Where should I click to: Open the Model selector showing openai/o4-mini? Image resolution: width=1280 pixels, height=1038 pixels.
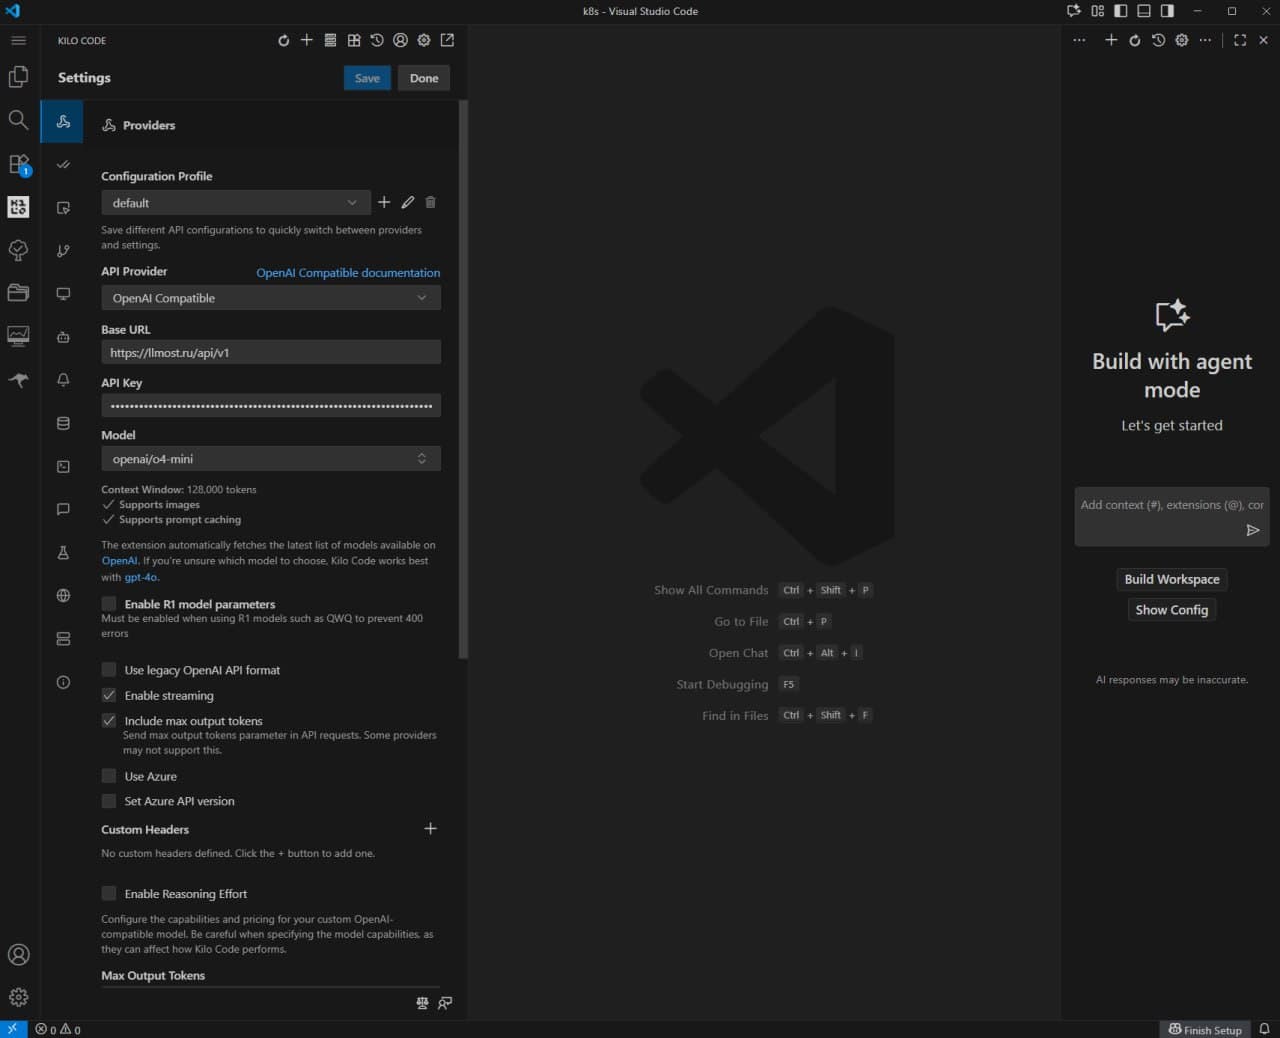point(270,458)
